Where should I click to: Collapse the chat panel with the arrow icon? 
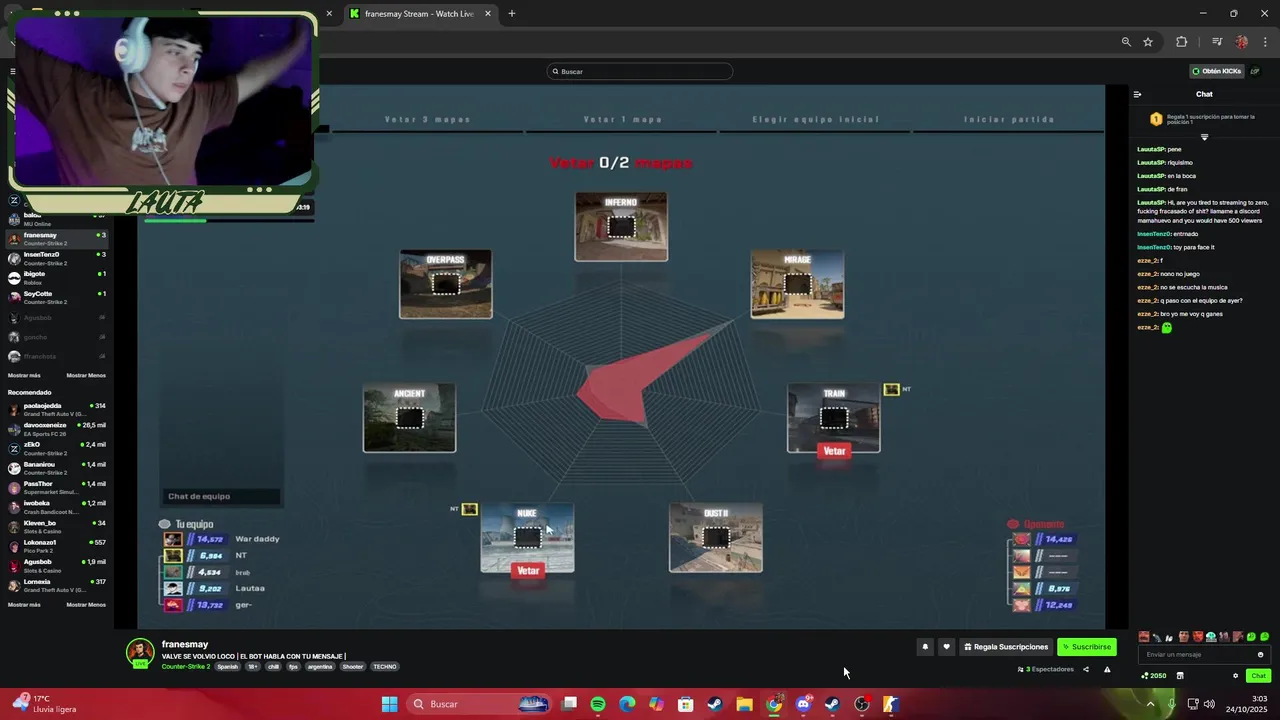pyautogui.click(x=1137, y=94)
